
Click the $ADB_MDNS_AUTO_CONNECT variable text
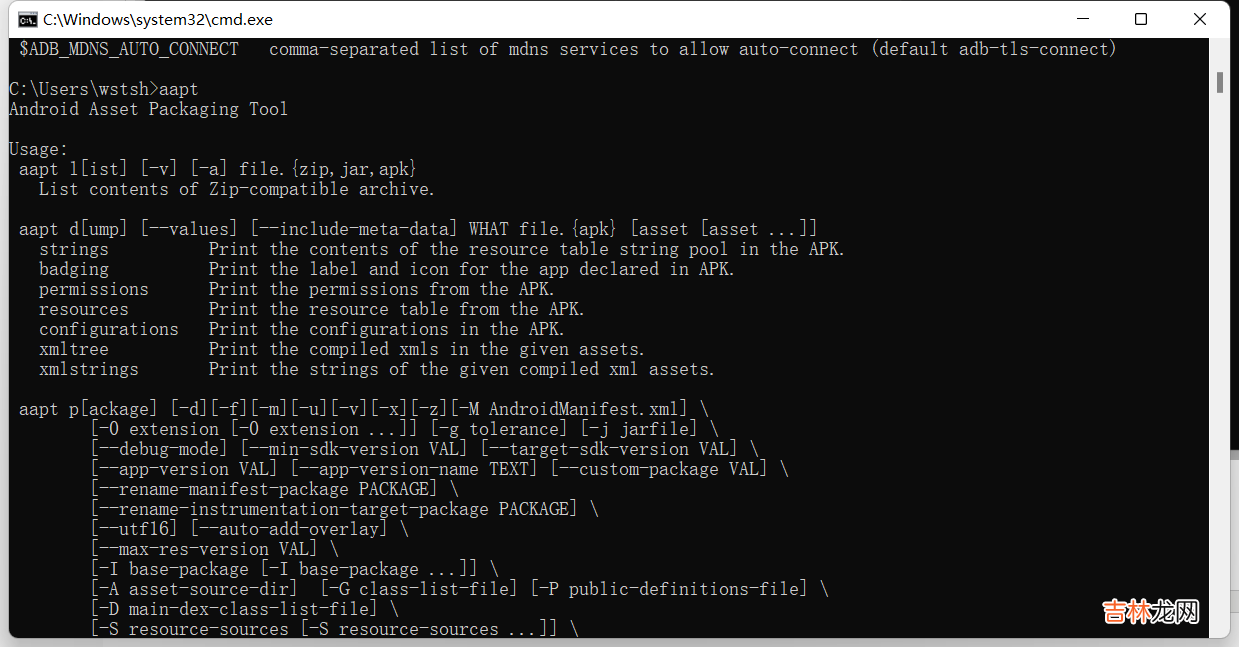point(129,49)
